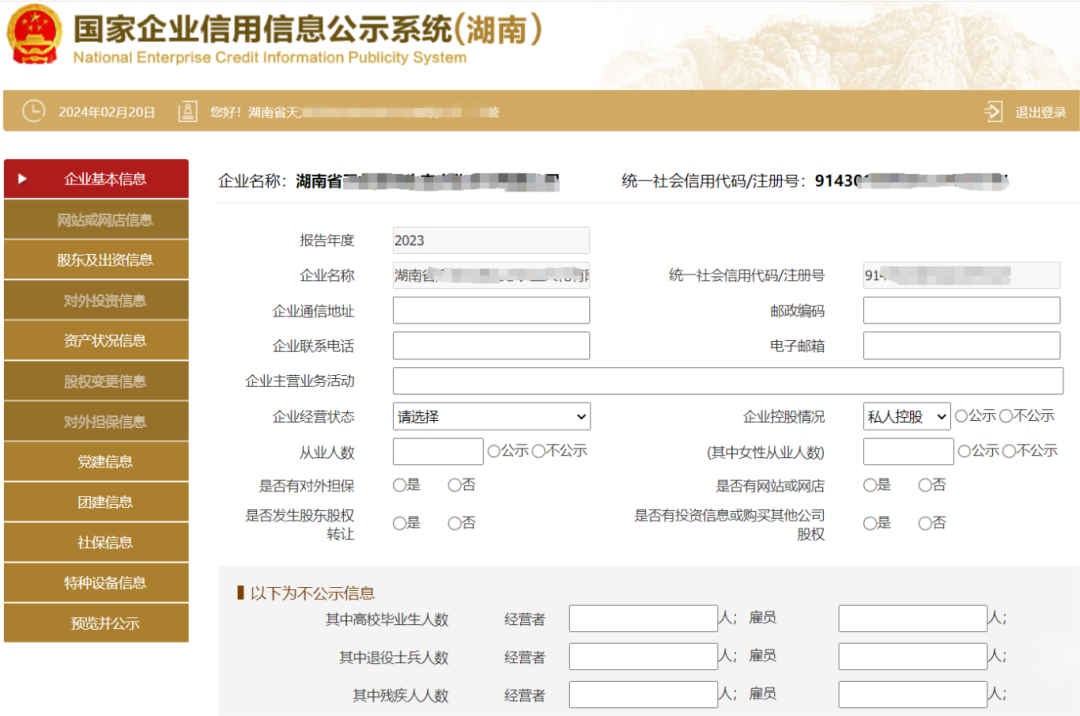Select 否 for 是否有投资信息或购买其他公司股权
The image size is (1080, 716).
pyautogui.click(x=925, y=524)
